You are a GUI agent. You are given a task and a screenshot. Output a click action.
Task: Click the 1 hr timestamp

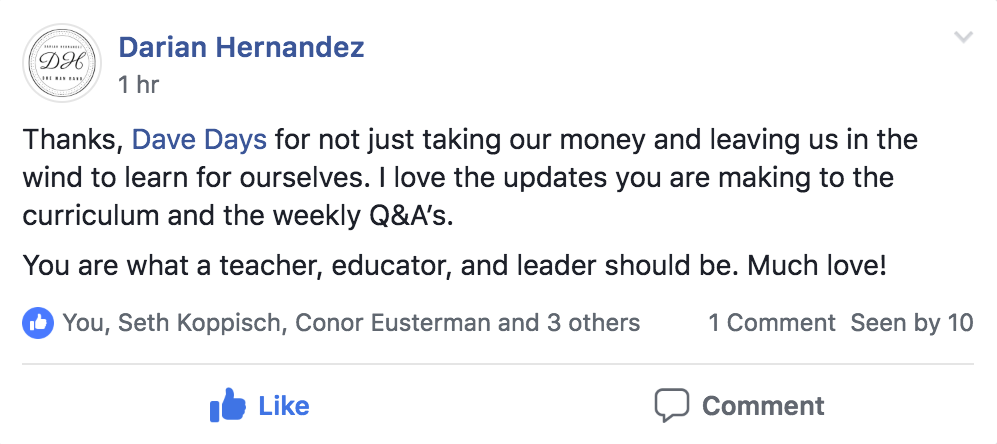click(138, 85)
